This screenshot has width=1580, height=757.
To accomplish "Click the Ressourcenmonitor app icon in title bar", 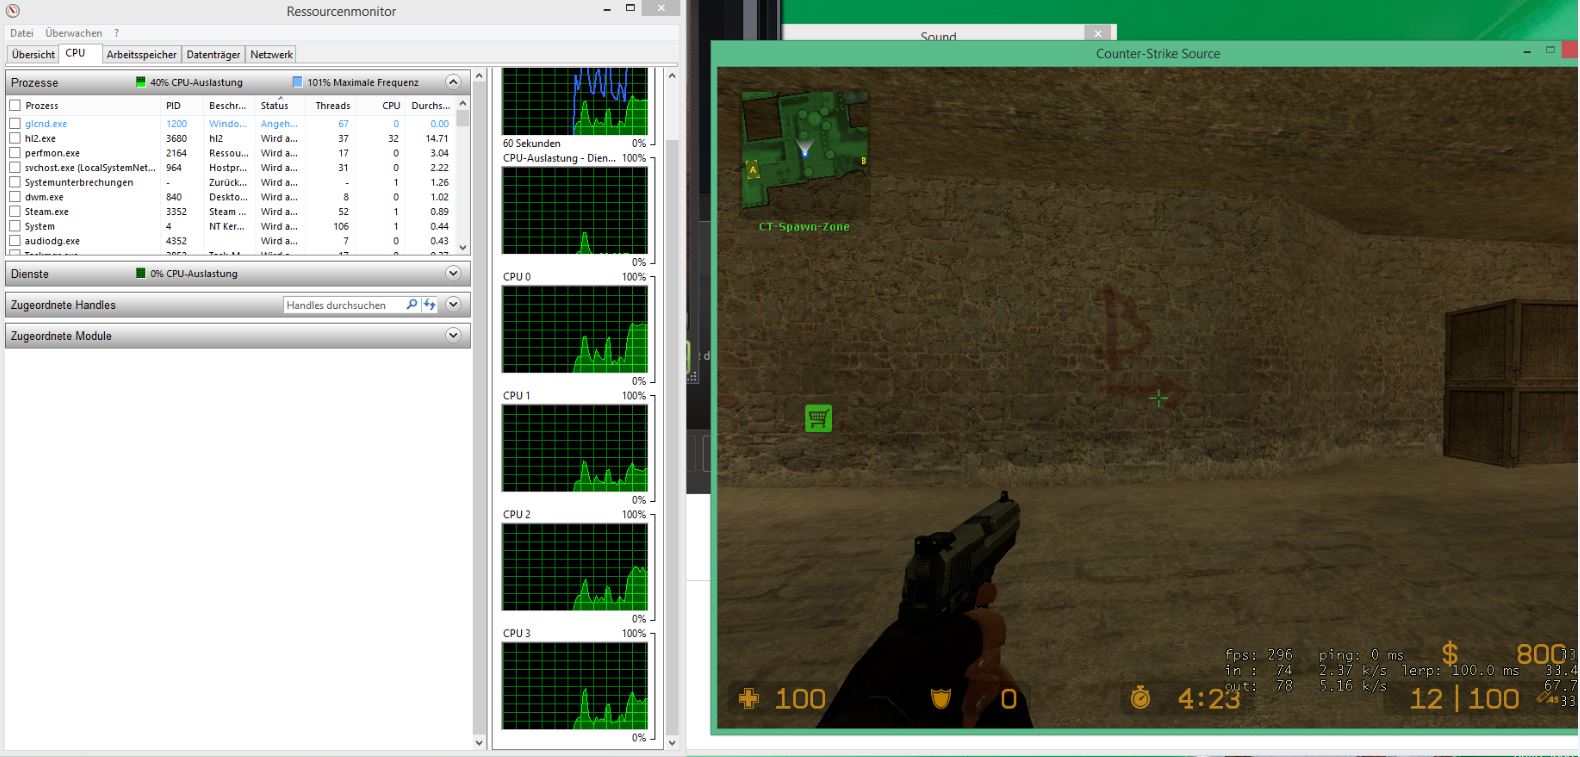I will [13, 11].
